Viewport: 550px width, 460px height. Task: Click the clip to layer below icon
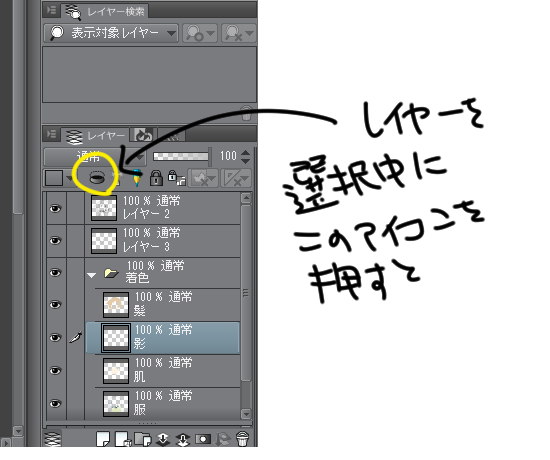97,178
